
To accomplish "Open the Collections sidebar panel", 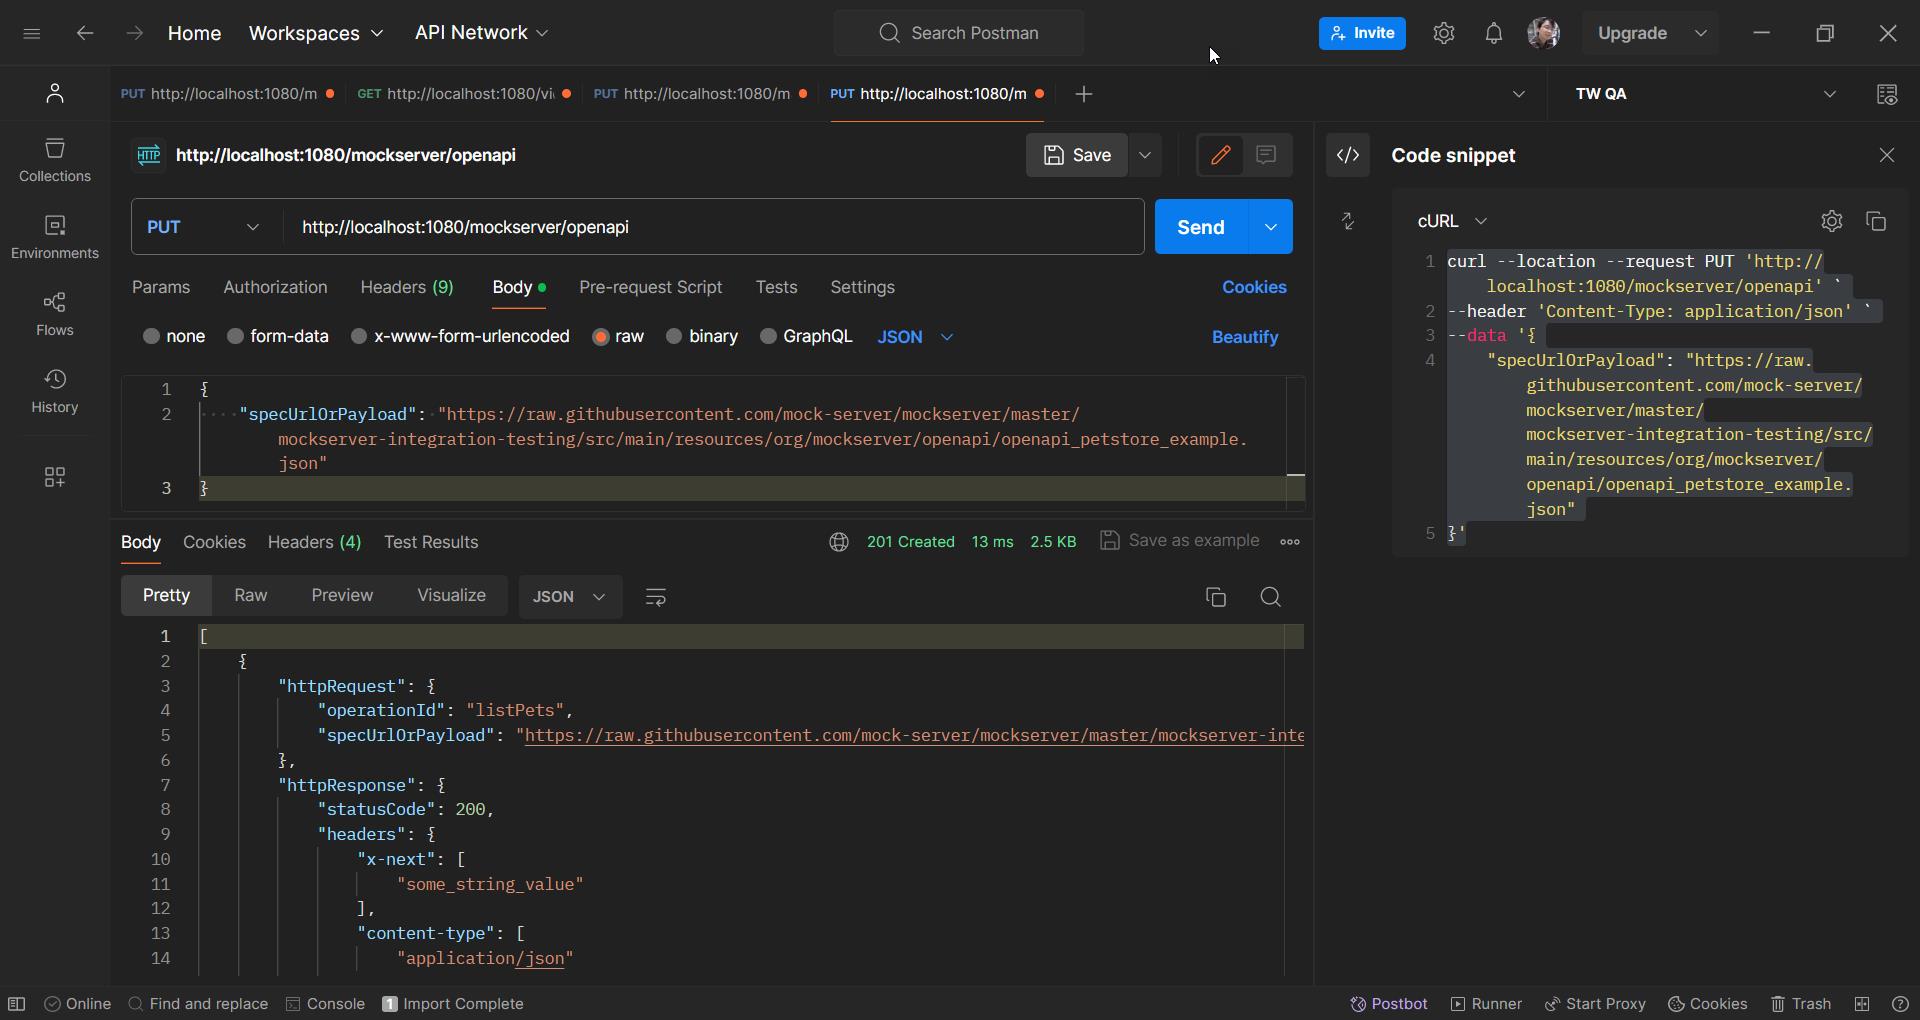I will [x=55, y=160].
